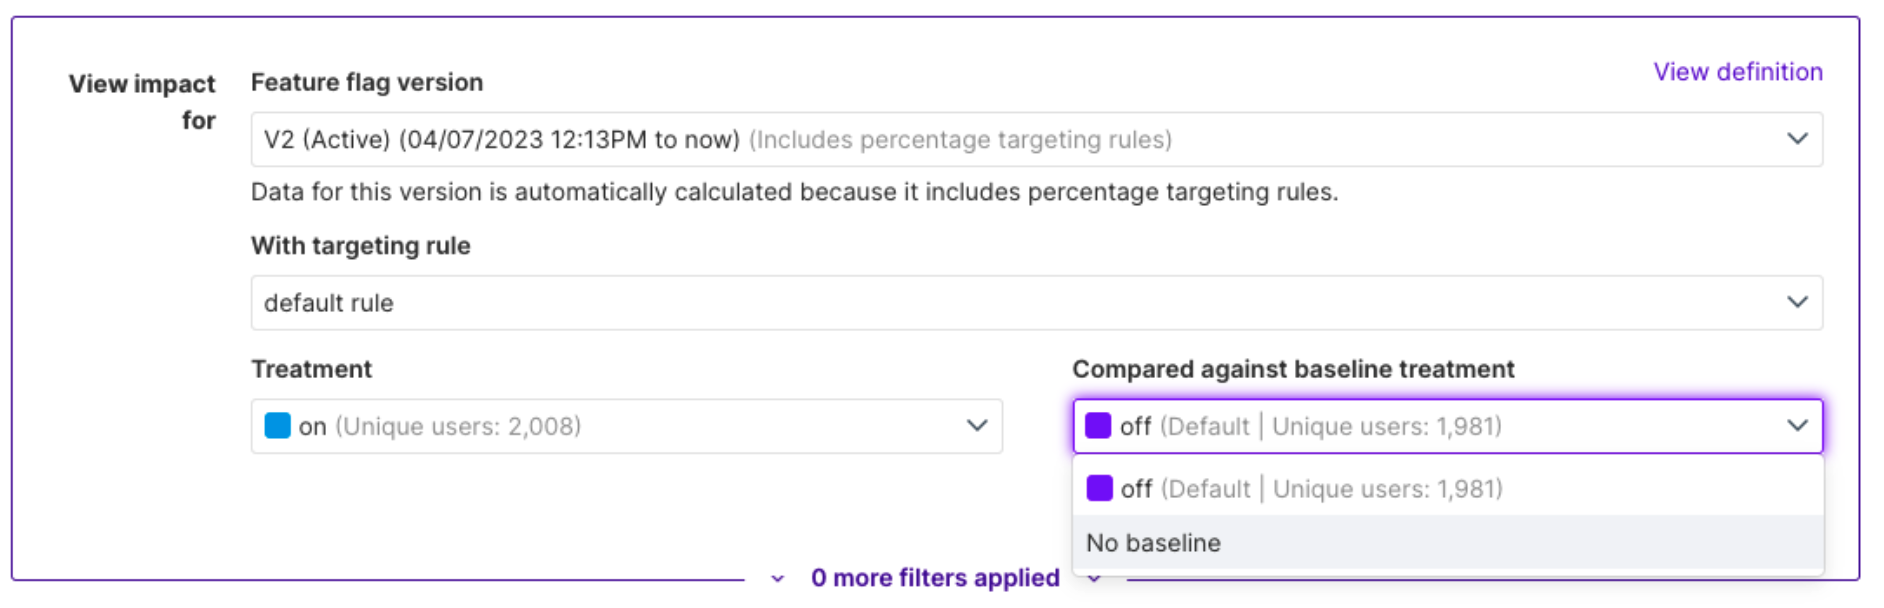
Task: Click '0 more filters applied'
Action: (935, 578)
